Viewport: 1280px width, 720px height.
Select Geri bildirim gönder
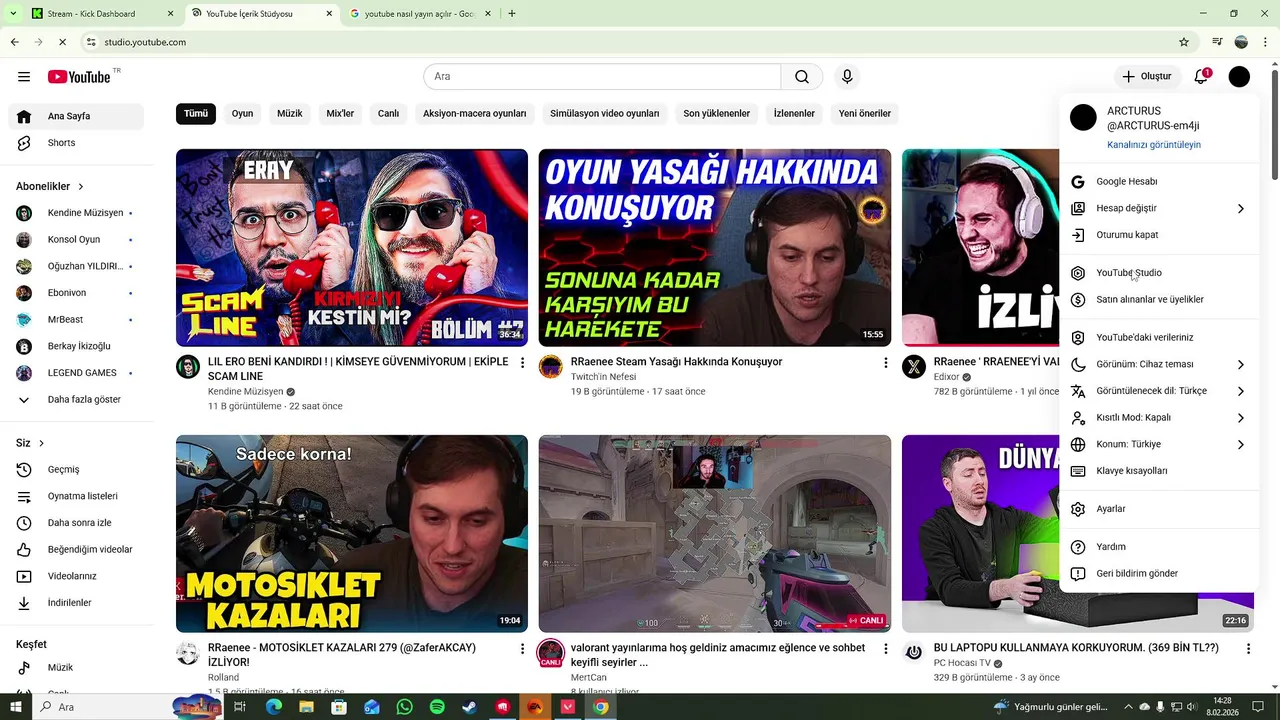(1159, 574)
